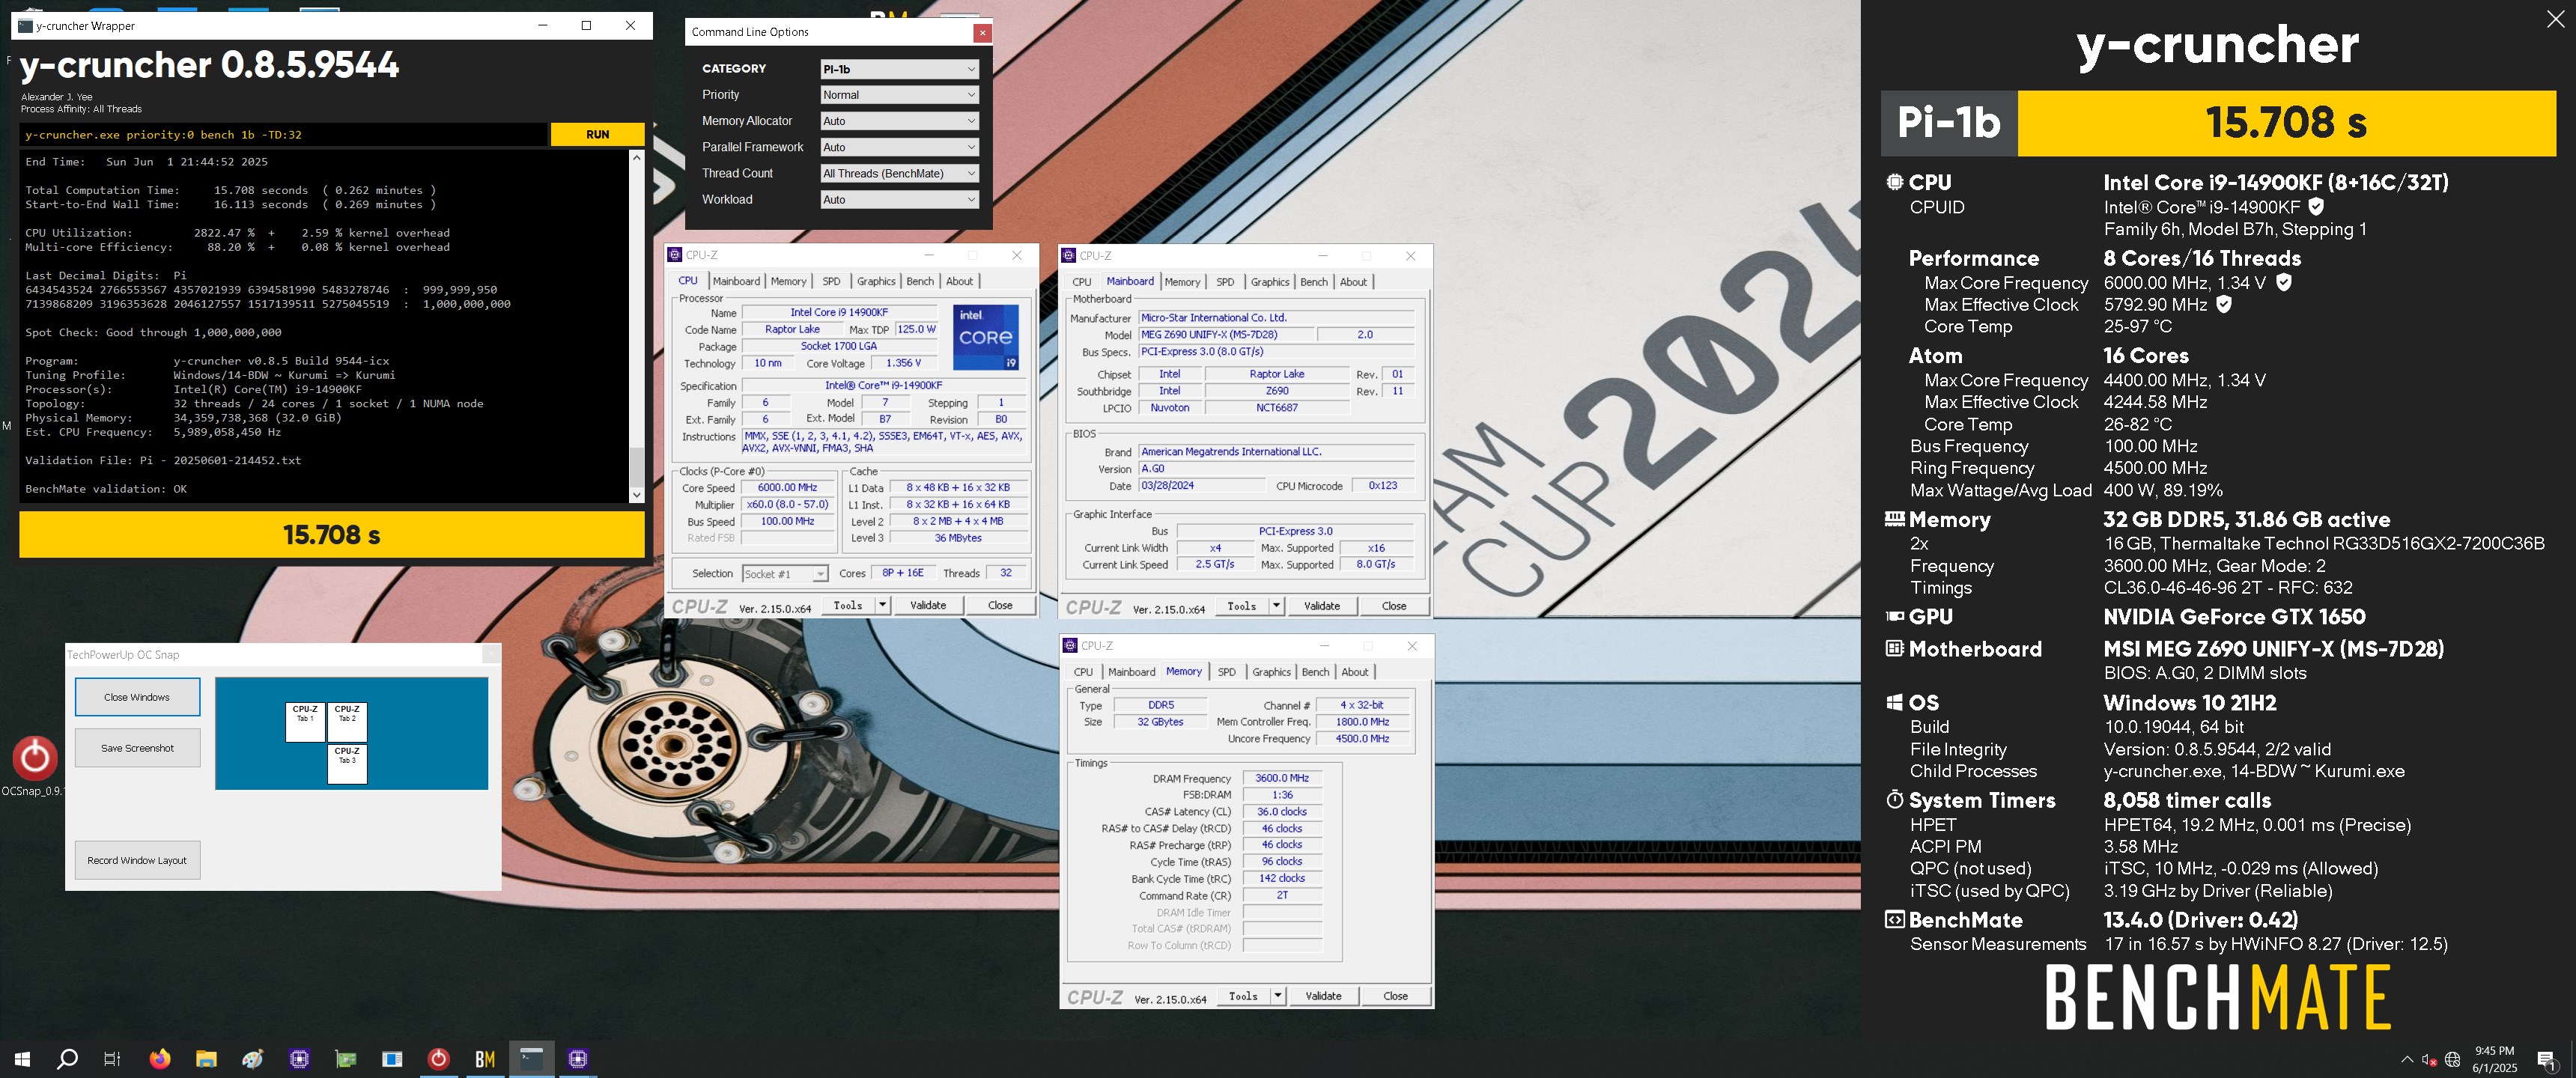Click the rightmost purple CPU-Z taskbar icon
Screen dimensions: 2576x1078
point(578,1058)
